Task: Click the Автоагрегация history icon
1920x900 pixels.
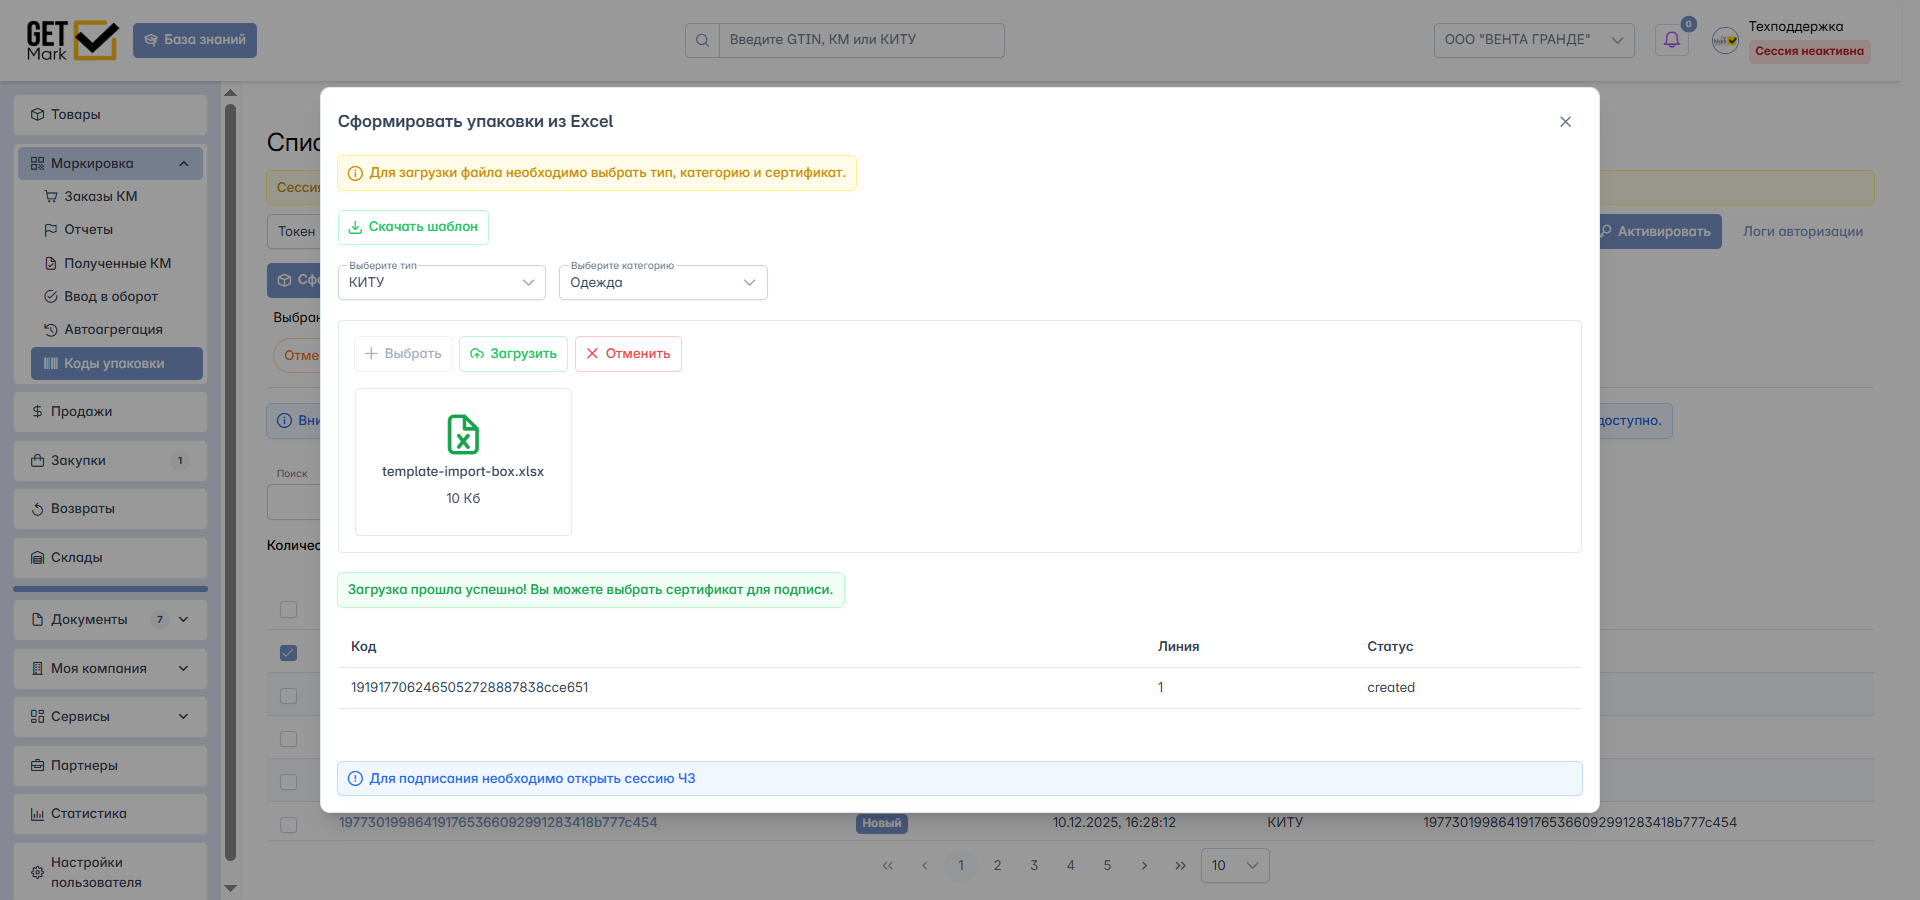Action: click(x=51, y=330)
